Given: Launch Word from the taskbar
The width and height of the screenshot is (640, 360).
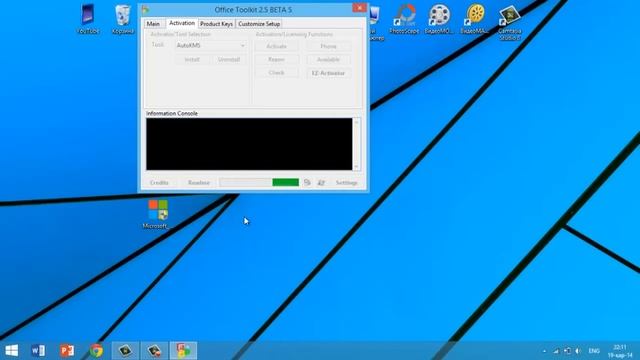Looking at the screenshot, I should [38, 350].
